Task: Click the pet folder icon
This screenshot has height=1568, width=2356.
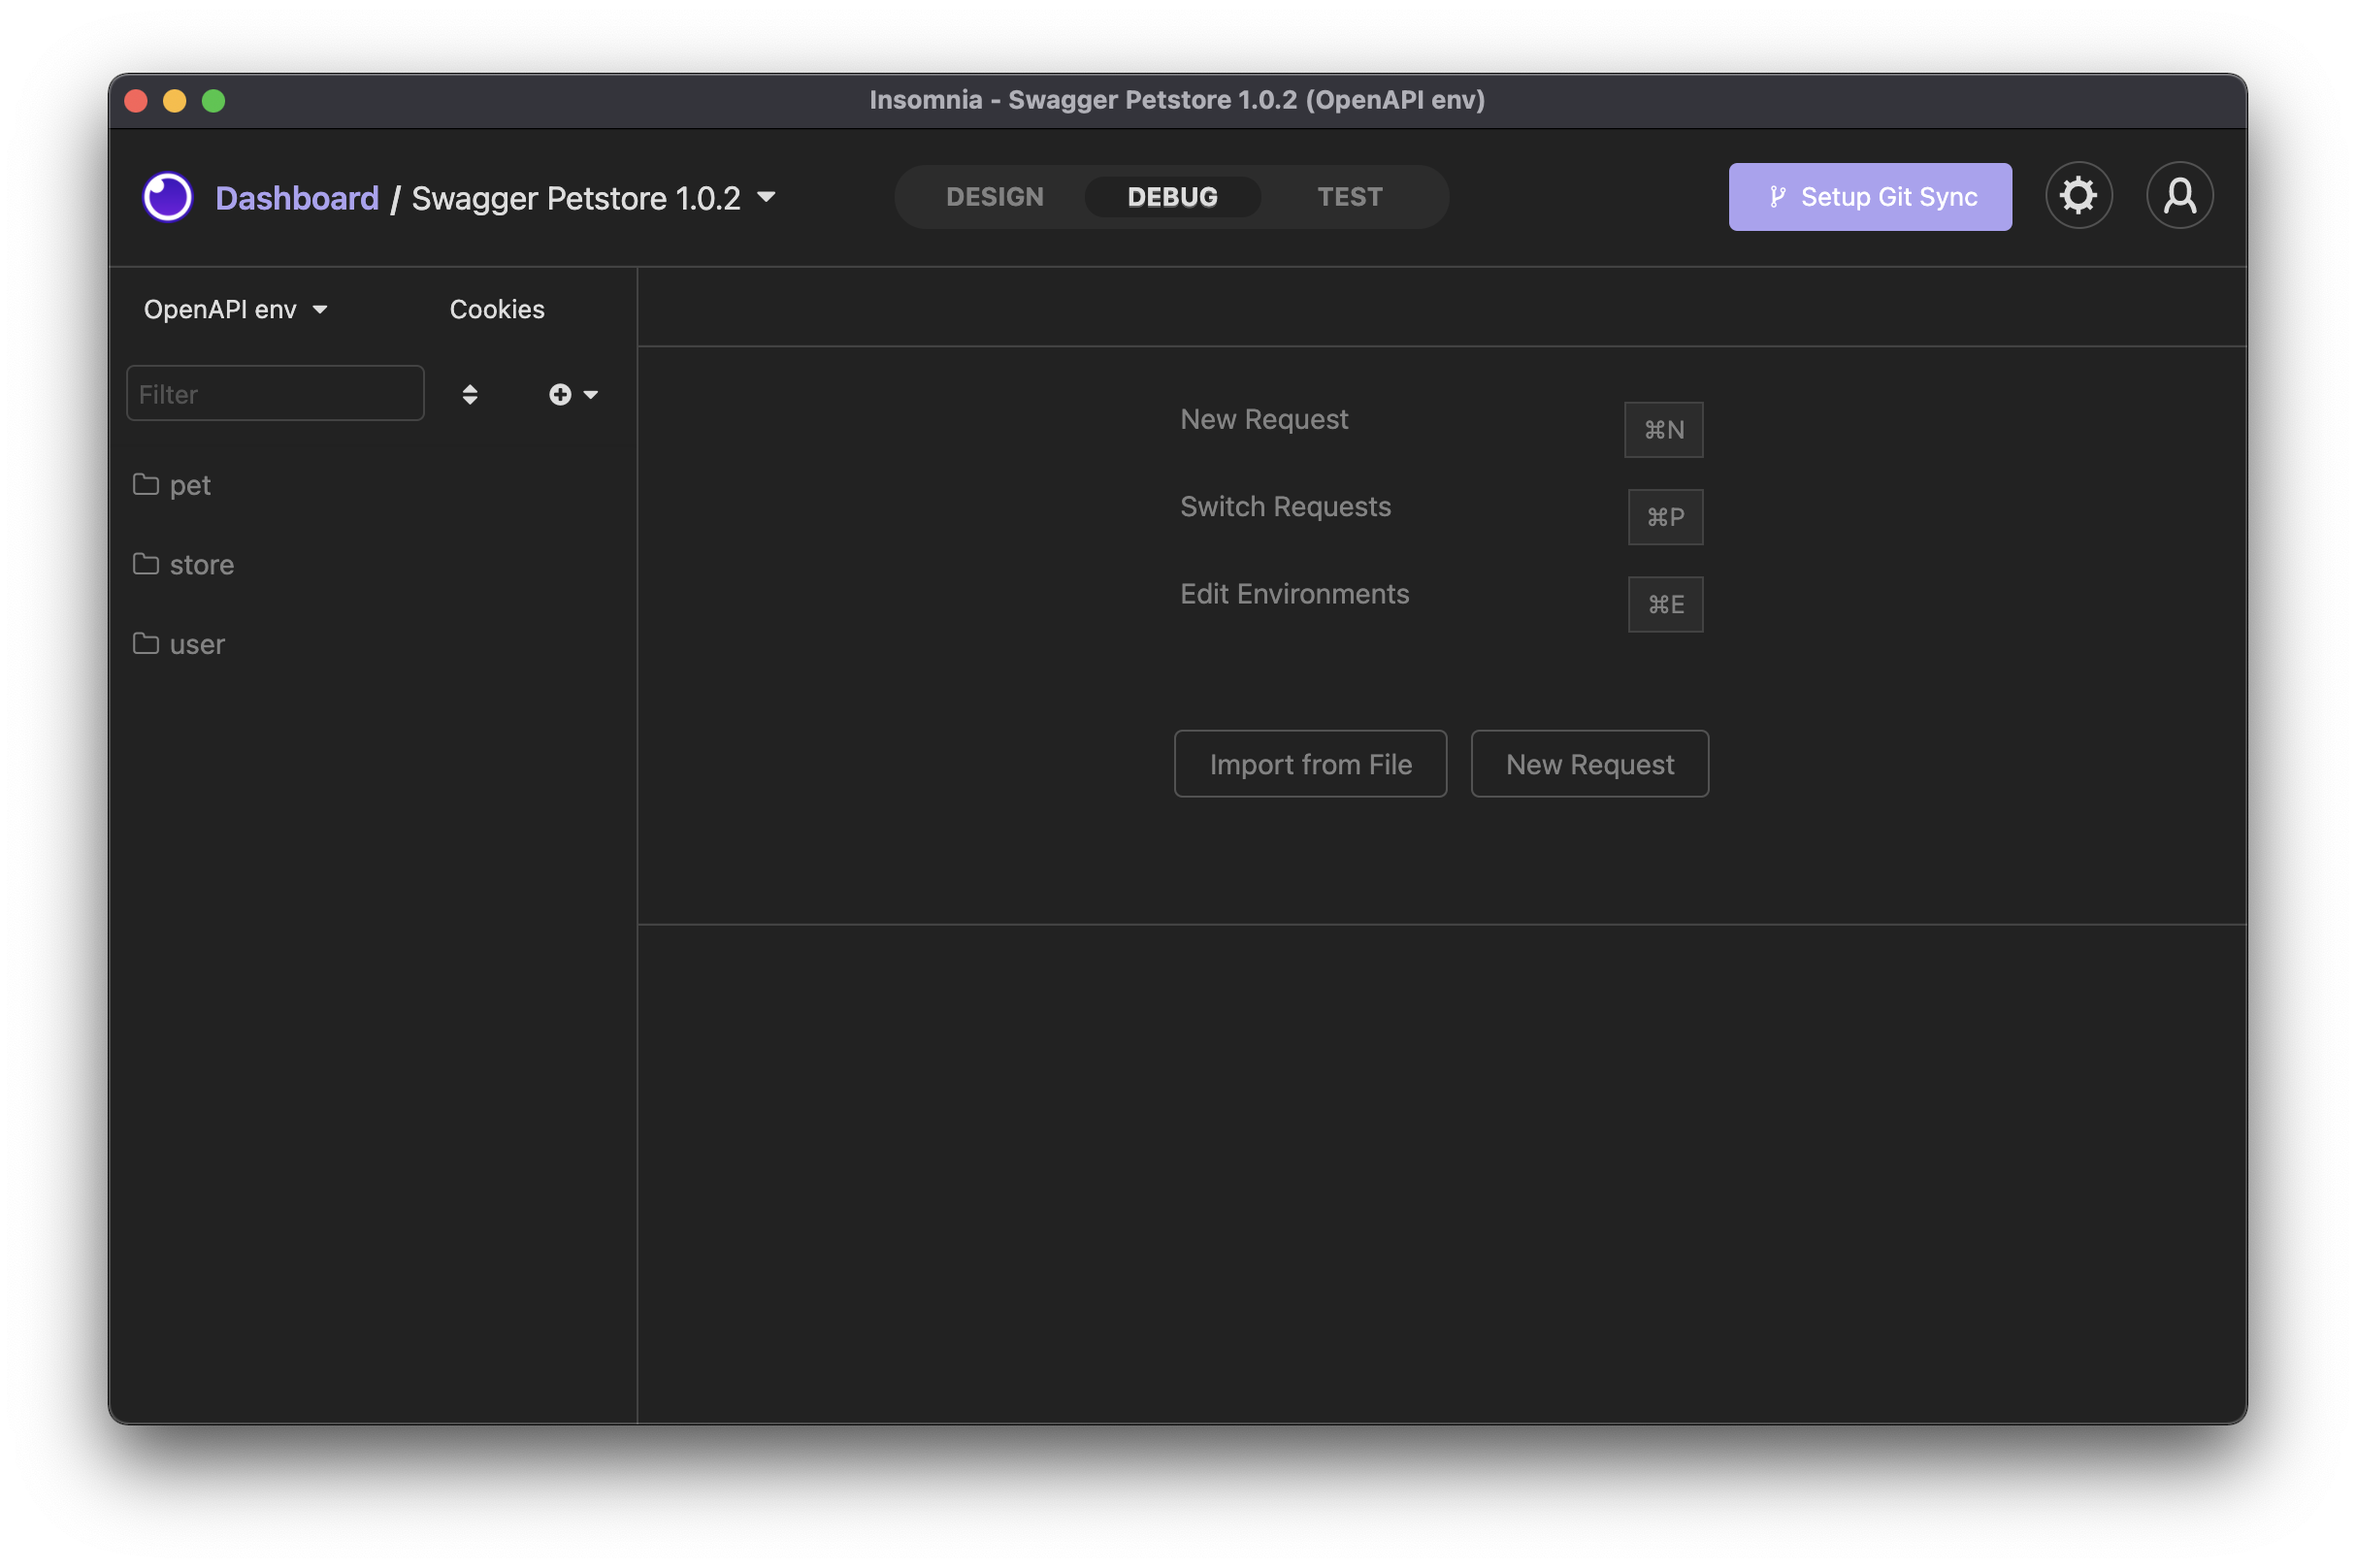Action: 146,485
